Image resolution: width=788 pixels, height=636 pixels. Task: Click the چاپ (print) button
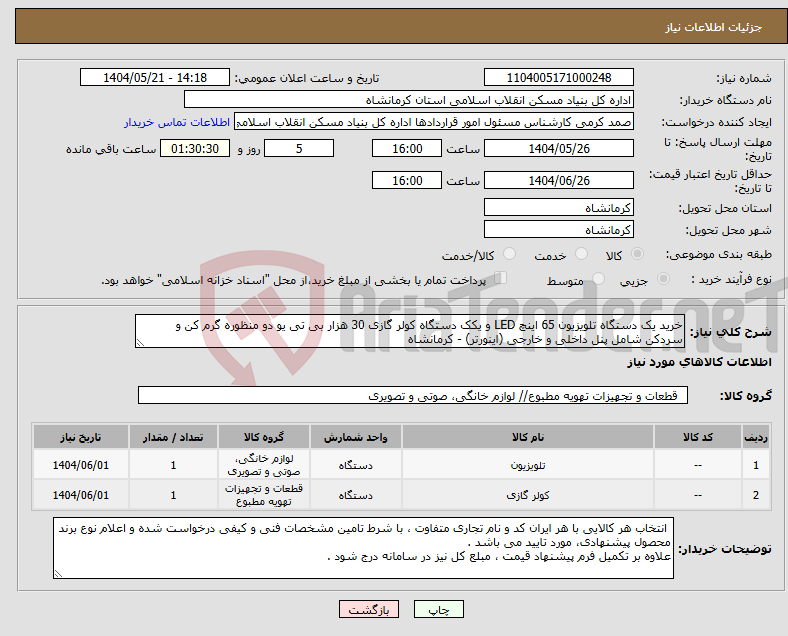(438, 609)
